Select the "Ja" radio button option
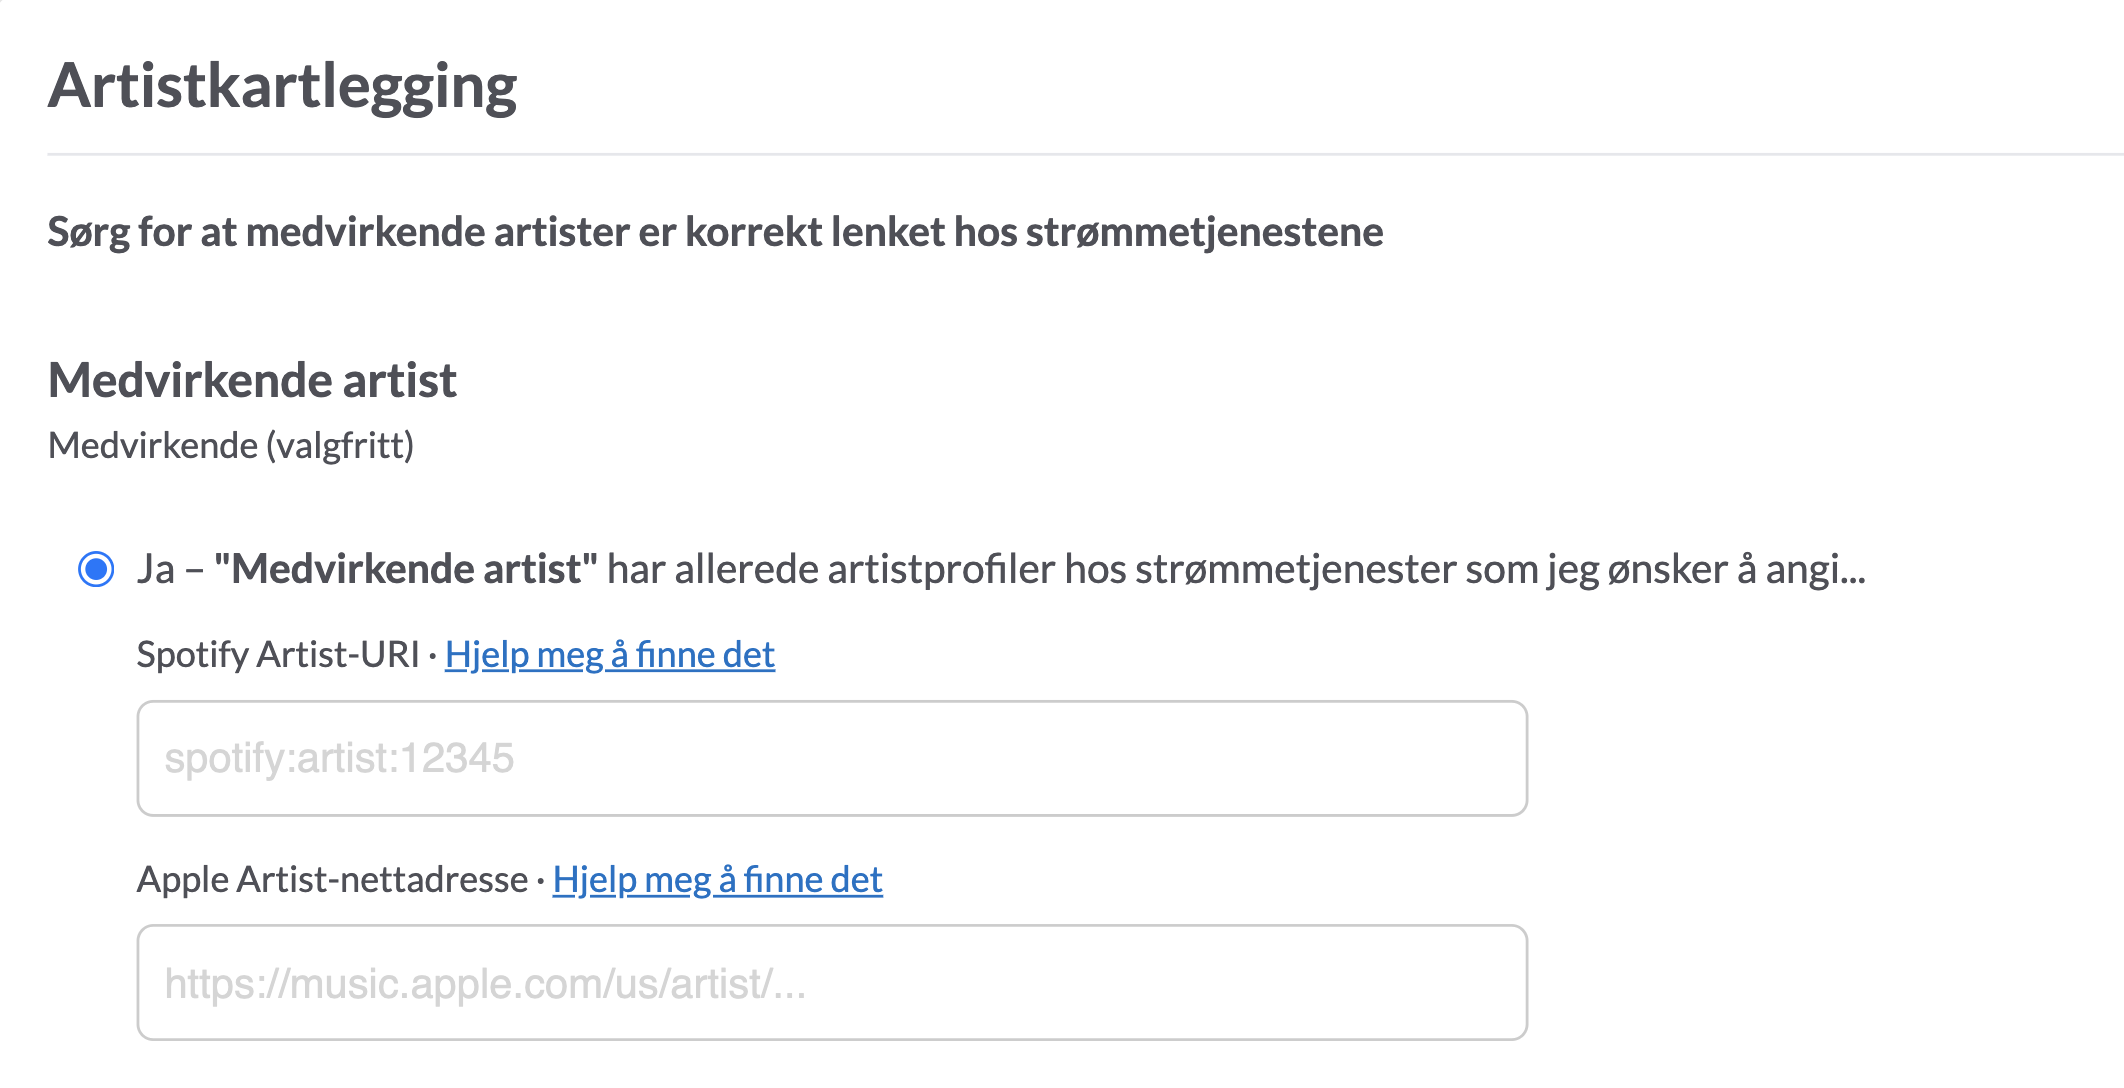This screenshot has height=1088, width=2124. coord(96,569)
